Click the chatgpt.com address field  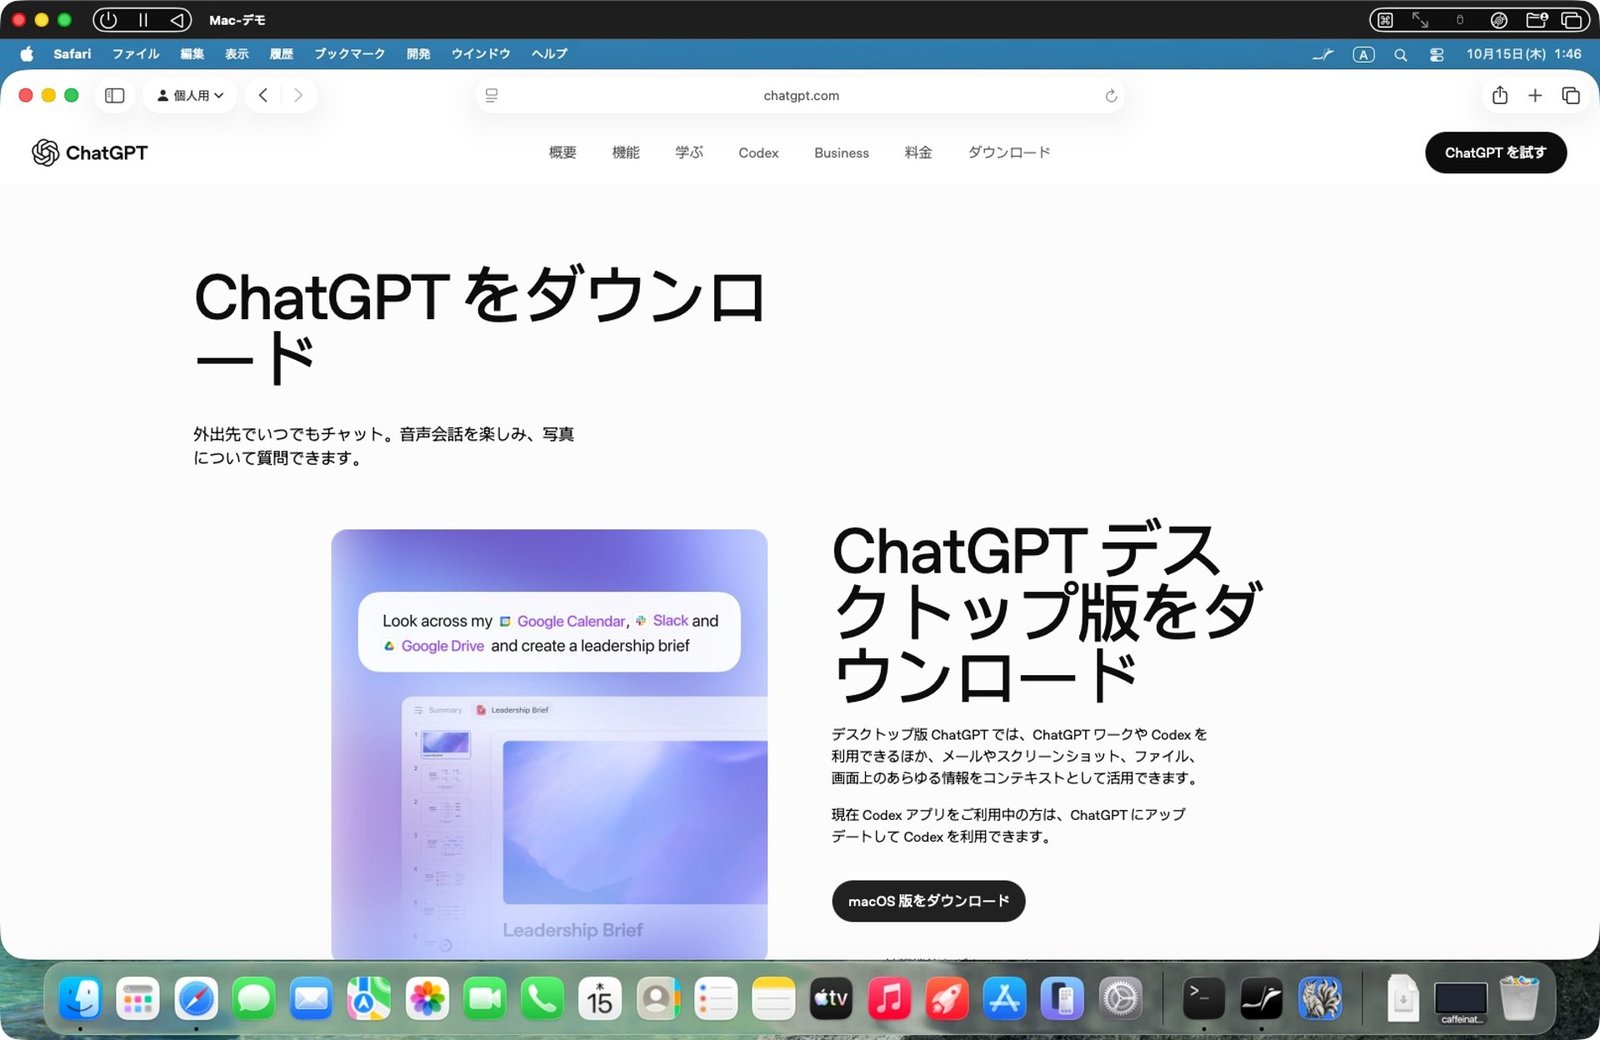pyautogui.click(x=801, y=96)
